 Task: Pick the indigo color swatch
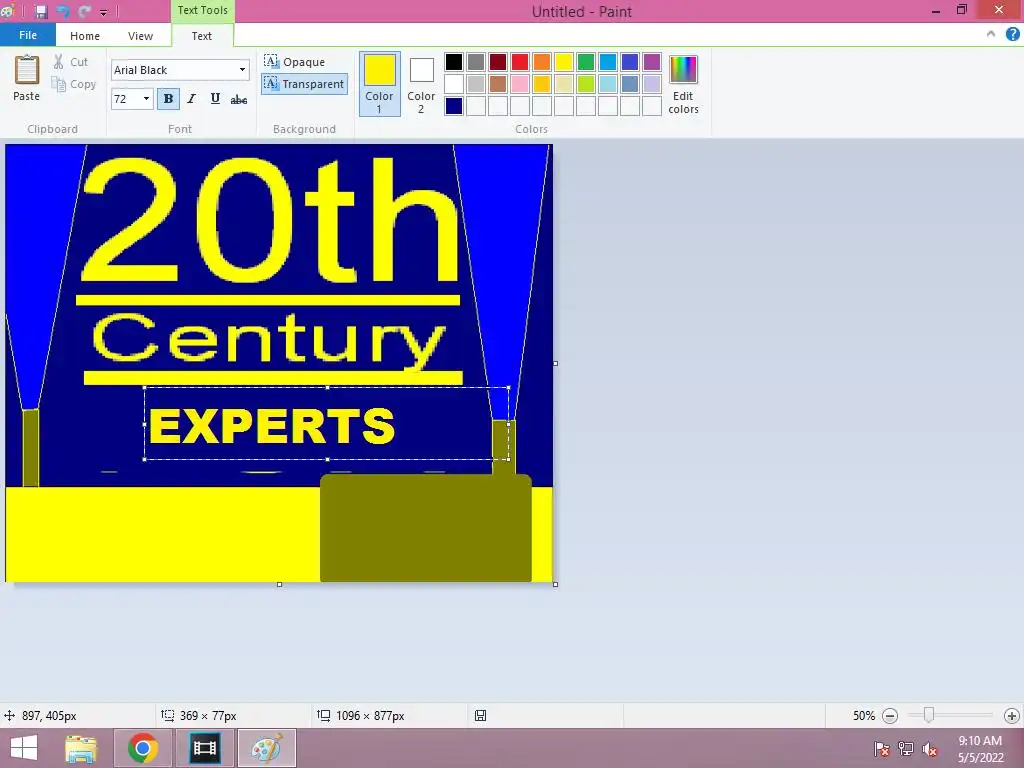point(630,62)
